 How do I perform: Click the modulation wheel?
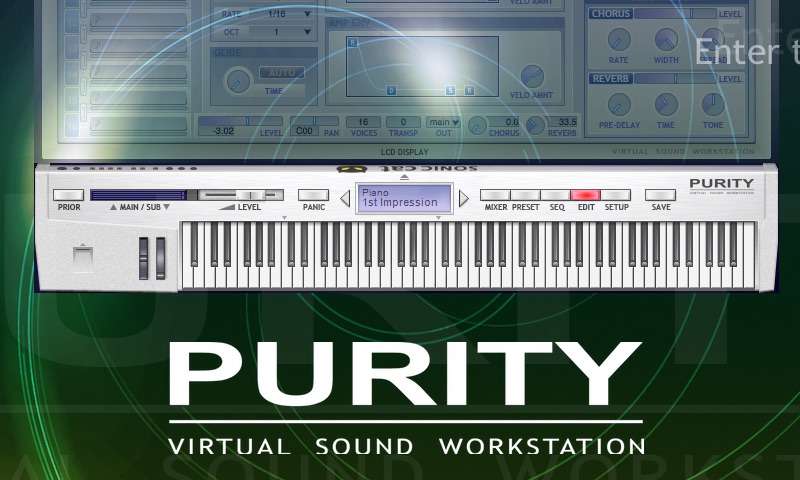tap(161, 258)
